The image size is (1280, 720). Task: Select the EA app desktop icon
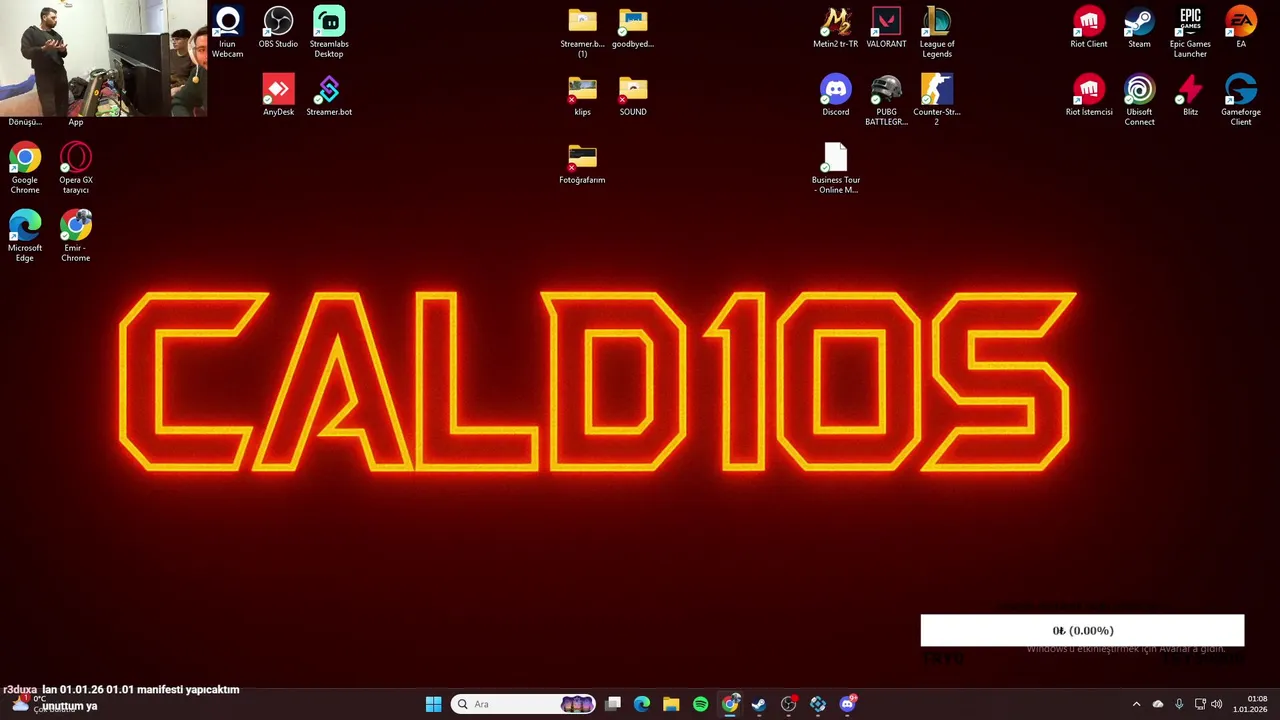point(1241,28)
